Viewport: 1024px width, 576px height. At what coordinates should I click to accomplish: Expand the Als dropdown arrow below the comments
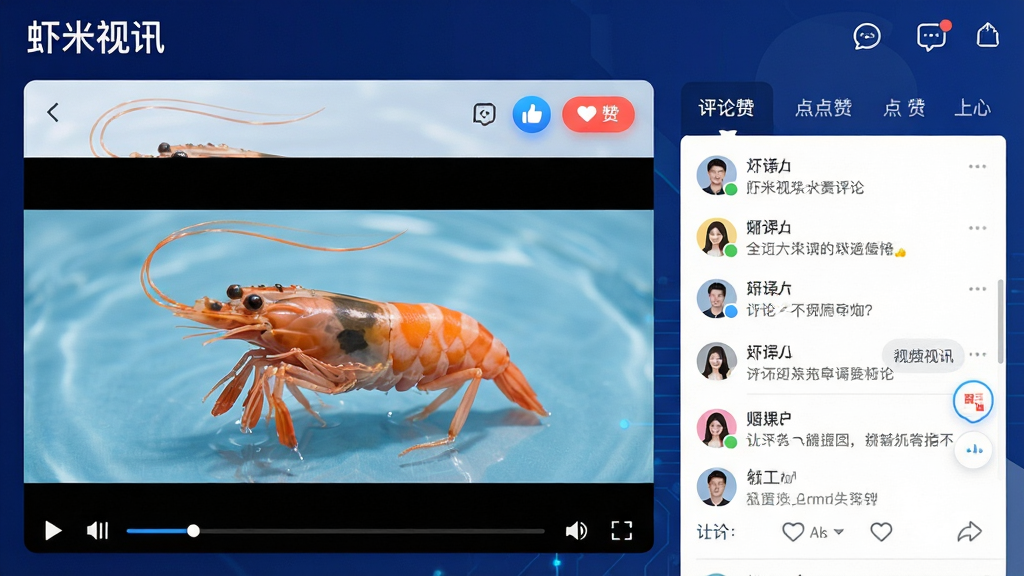click(x=839, y=532)
